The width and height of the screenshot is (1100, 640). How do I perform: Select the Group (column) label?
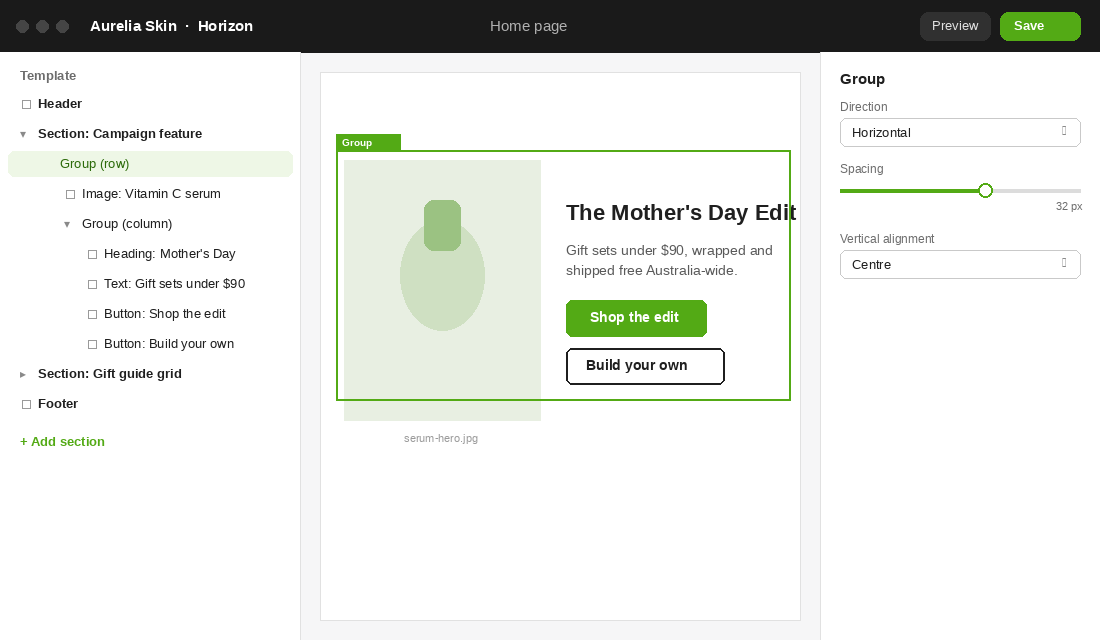(x=127, y=224)
